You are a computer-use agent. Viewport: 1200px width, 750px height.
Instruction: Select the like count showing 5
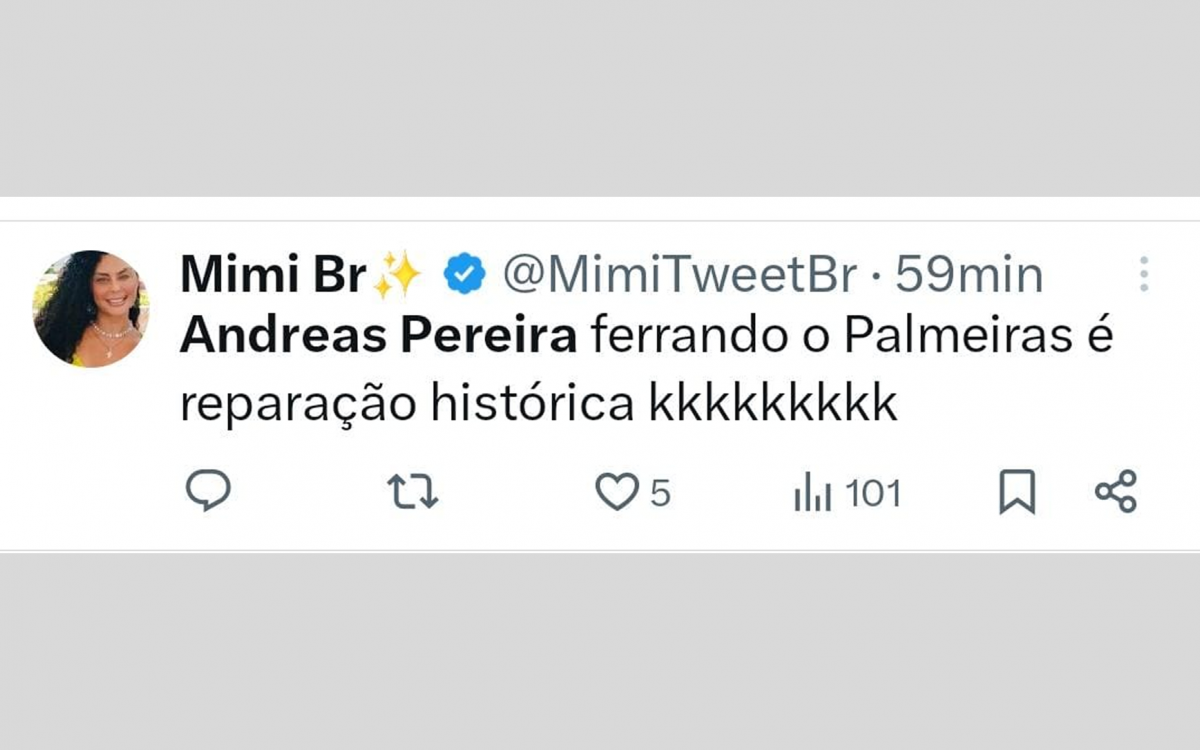click(x=660, y=490)
